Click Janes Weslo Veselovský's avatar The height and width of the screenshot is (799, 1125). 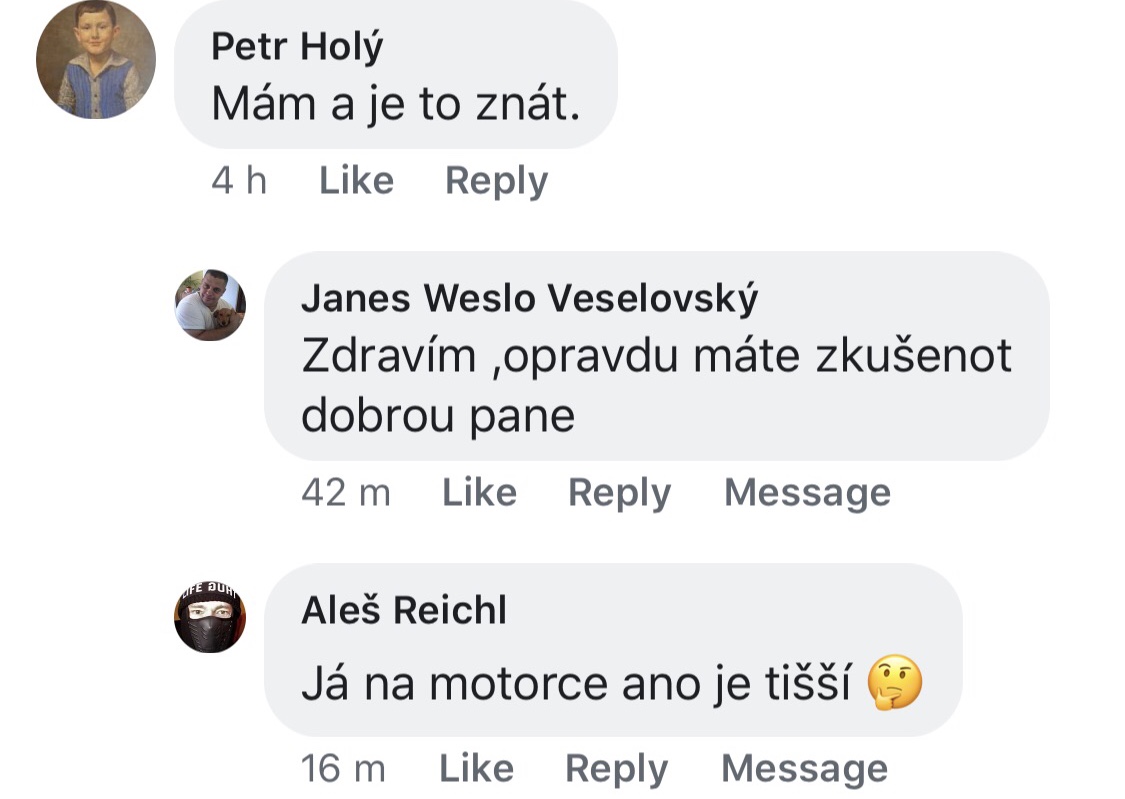(x=210, y=305)
